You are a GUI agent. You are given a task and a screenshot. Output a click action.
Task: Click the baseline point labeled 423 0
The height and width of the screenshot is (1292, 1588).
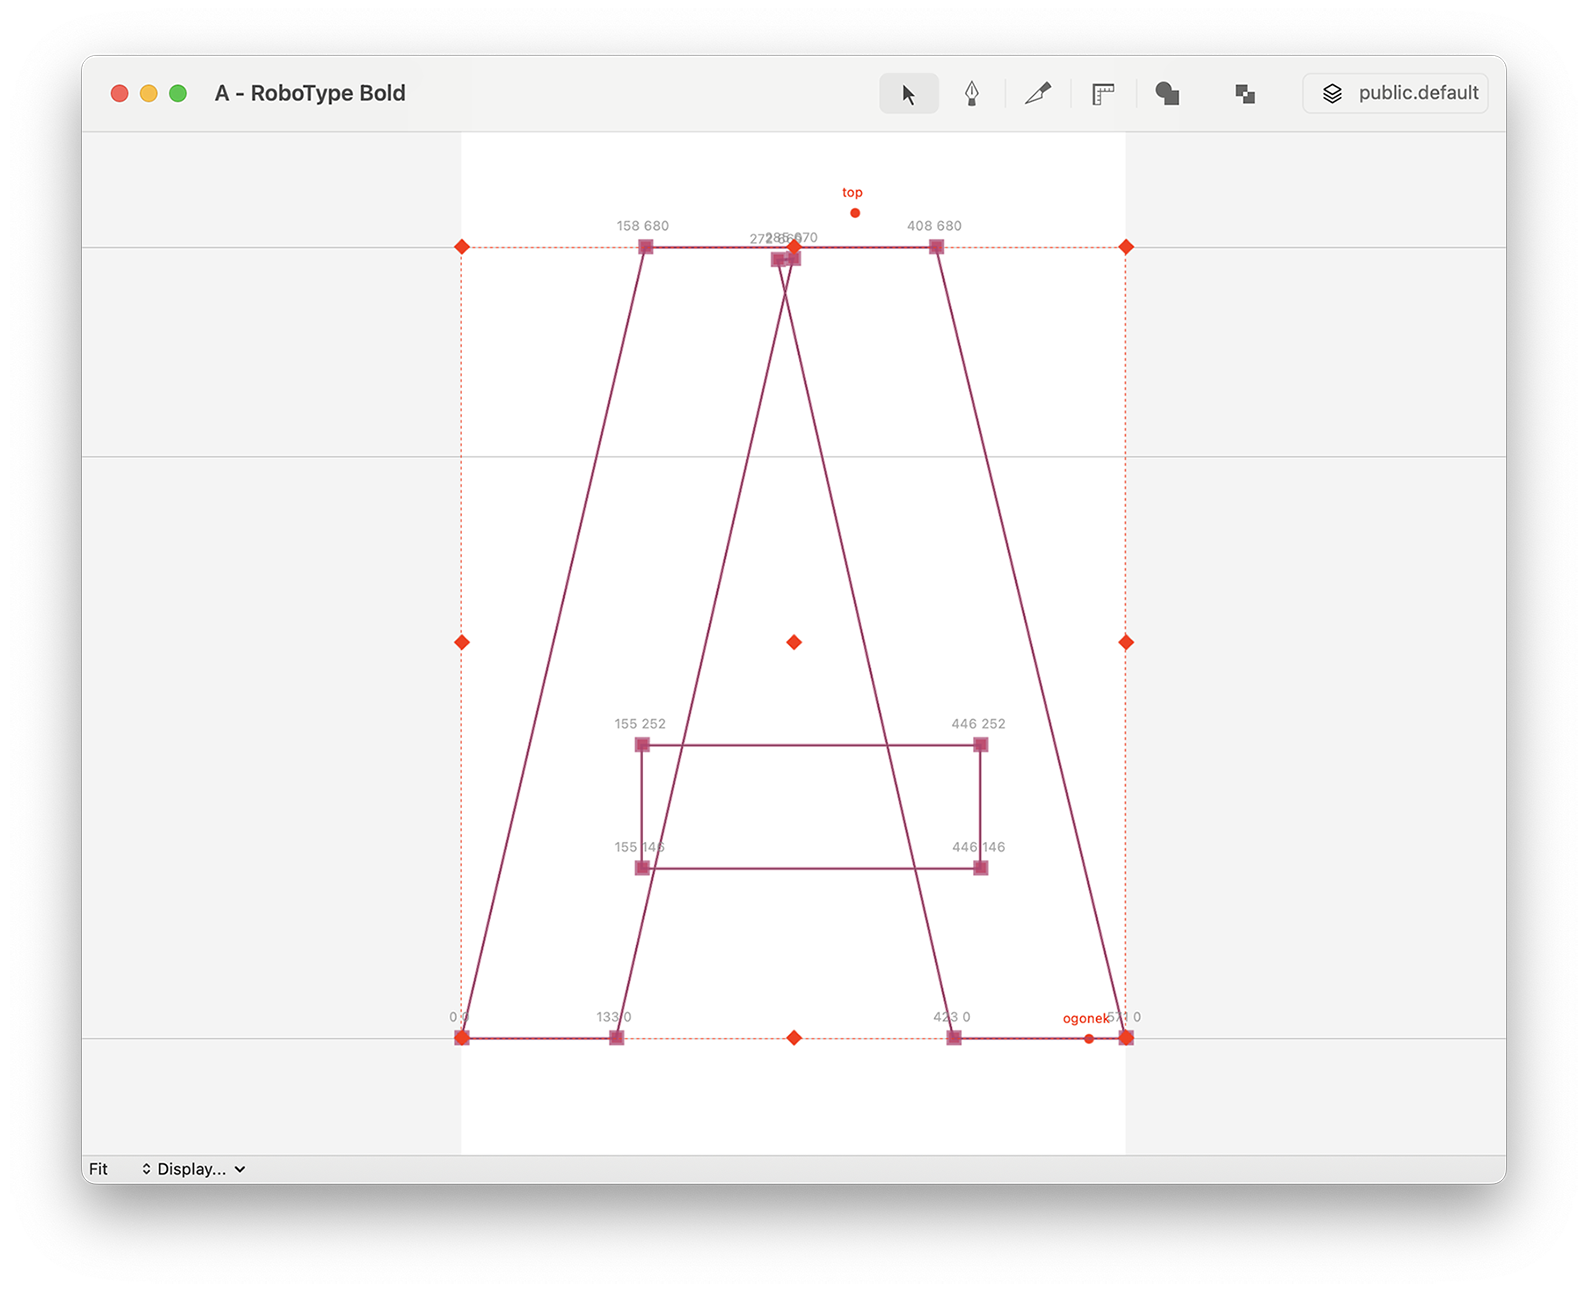coord(954,1038)
